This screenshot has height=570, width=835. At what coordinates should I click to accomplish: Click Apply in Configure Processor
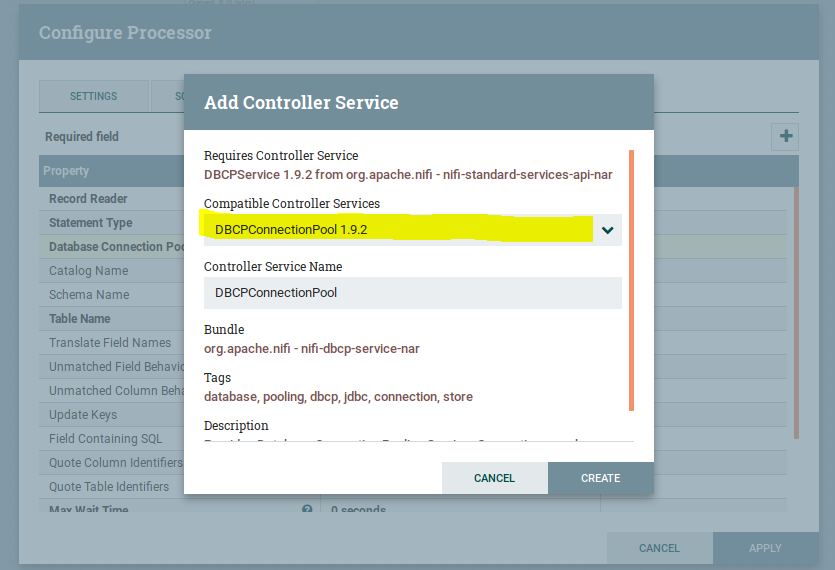pyautogui.click(x=765, y=548)
